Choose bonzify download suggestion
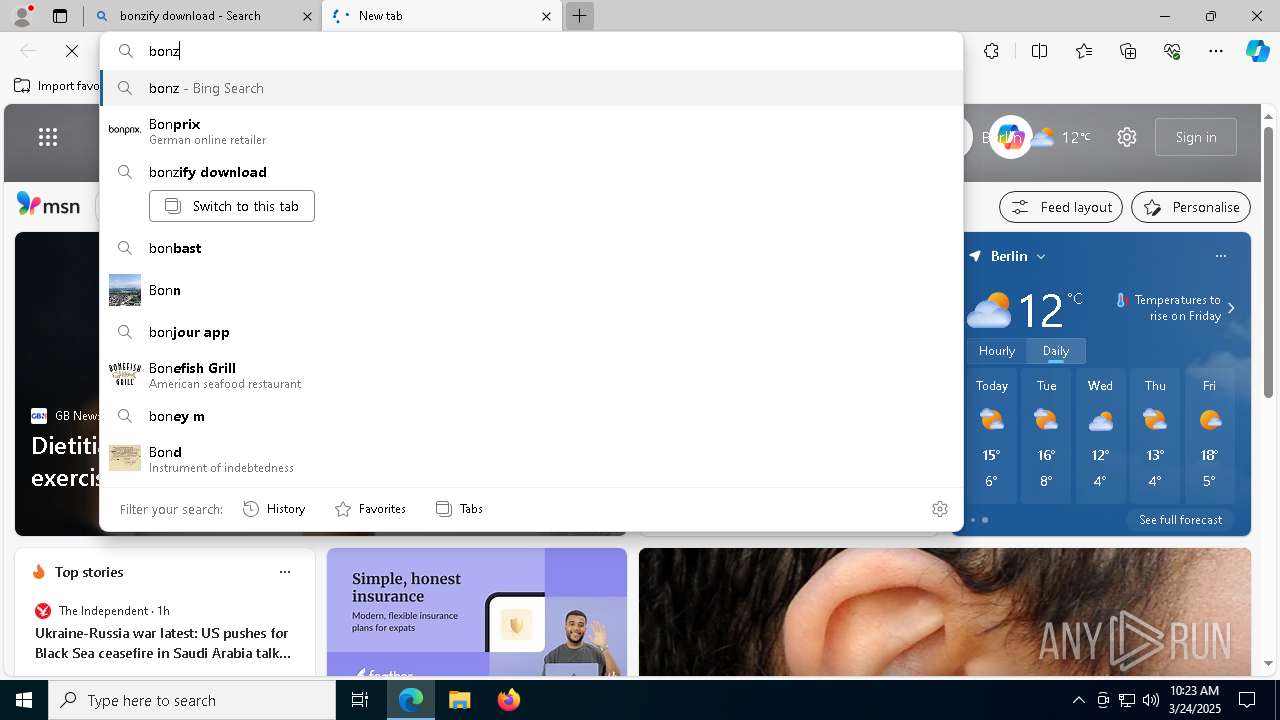1280x720 pixels. coord(531,172)
